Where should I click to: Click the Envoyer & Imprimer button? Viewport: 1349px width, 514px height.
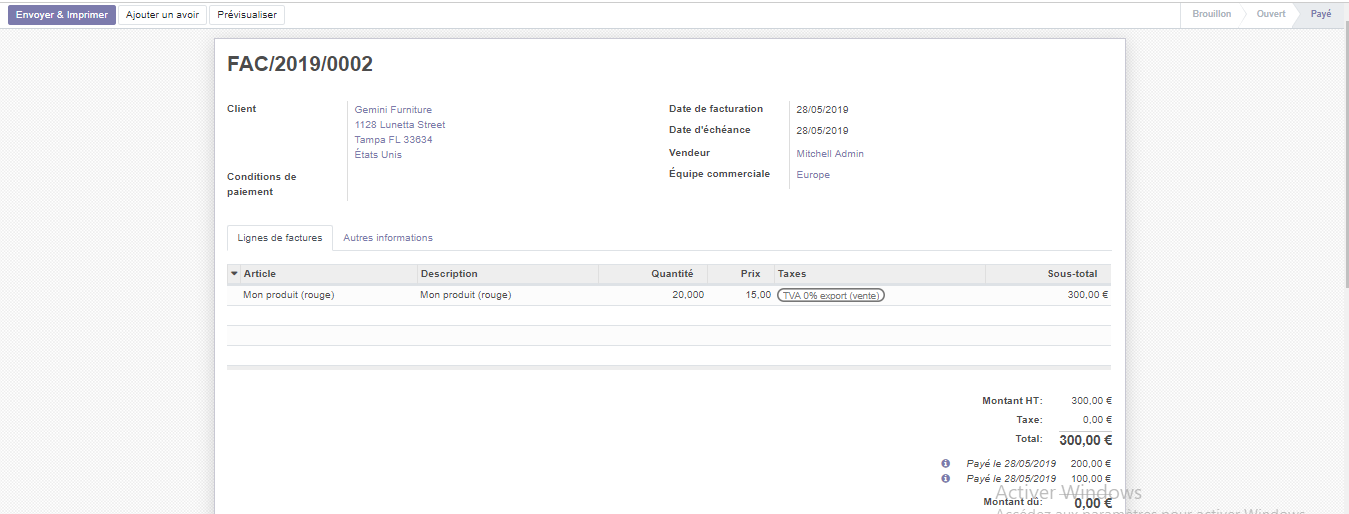pos(62,15)
